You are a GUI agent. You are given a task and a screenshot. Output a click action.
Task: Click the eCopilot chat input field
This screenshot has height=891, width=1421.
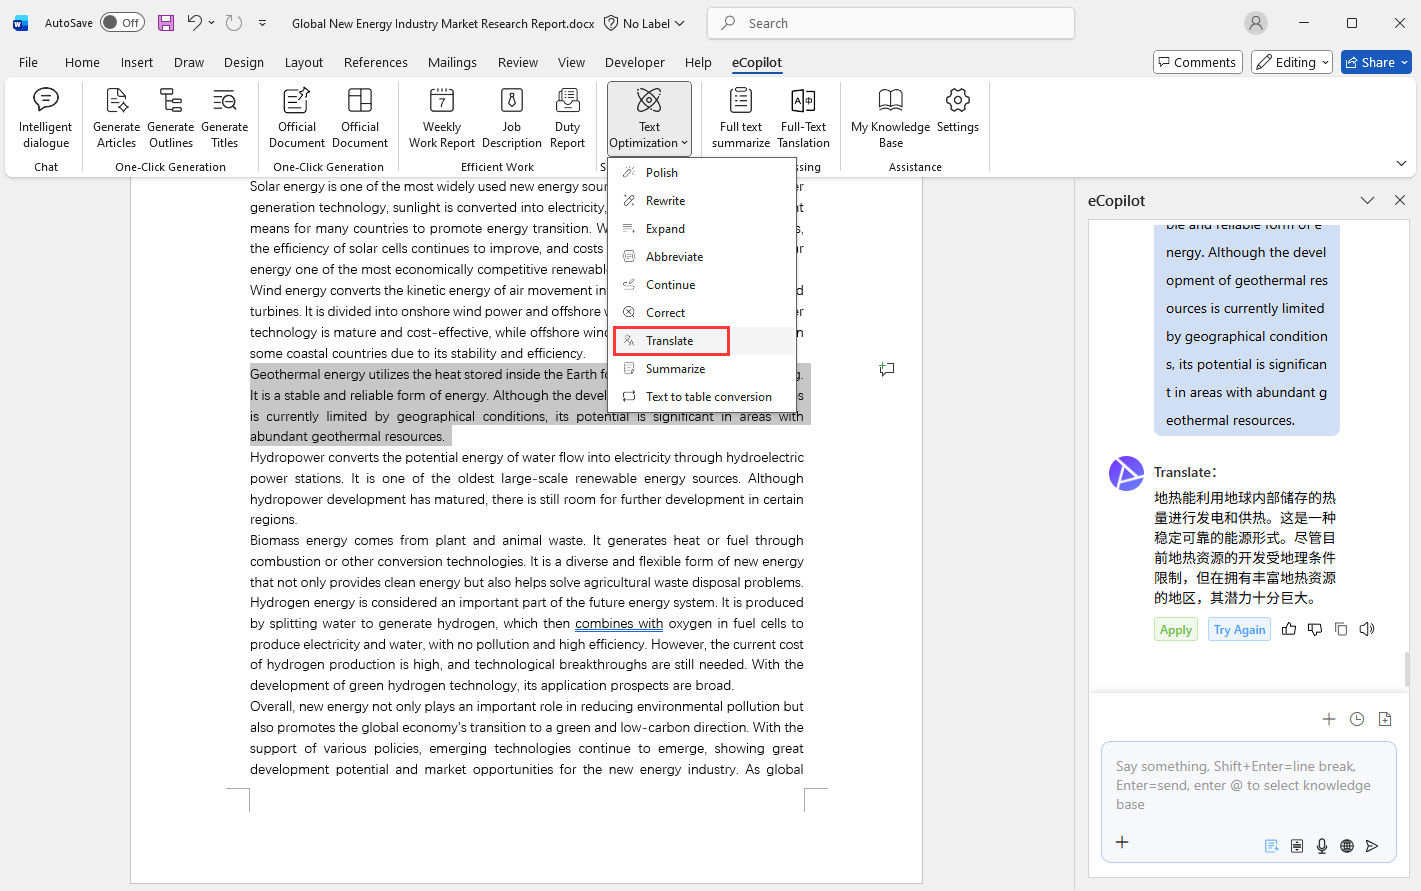pos(1247,785)
